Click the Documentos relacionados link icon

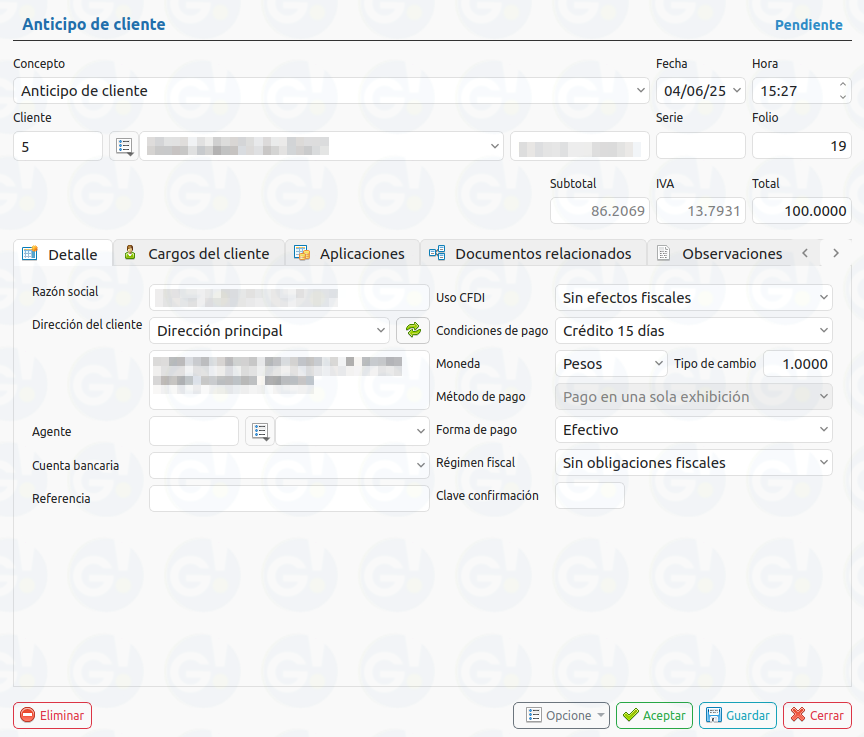tap(437, 253)
